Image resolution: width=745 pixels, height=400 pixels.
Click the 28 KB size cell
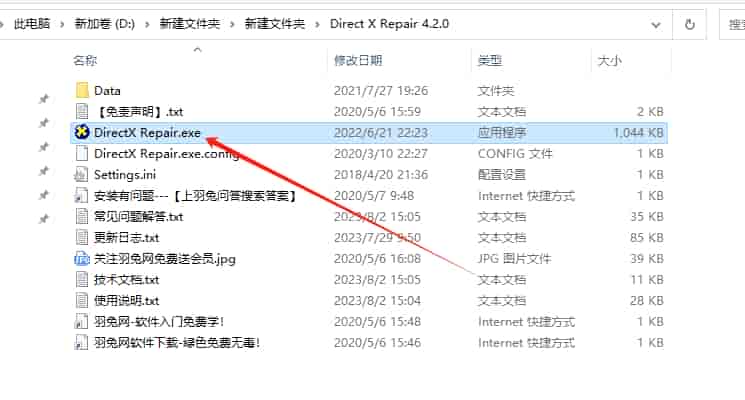pos(647,300)
